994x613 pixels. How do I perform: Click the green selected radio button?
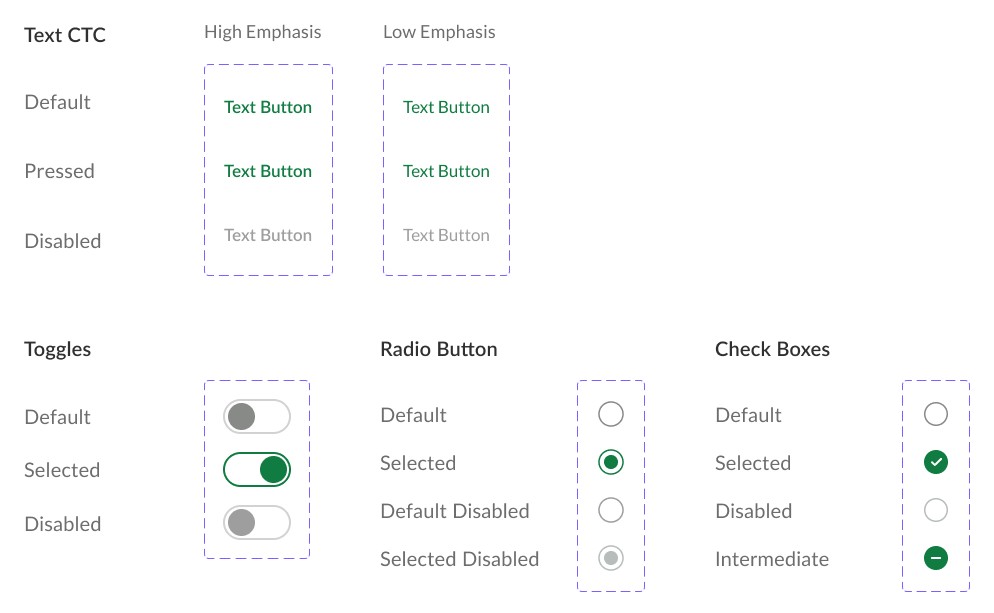pyautogui.click(x=610, y=462)
